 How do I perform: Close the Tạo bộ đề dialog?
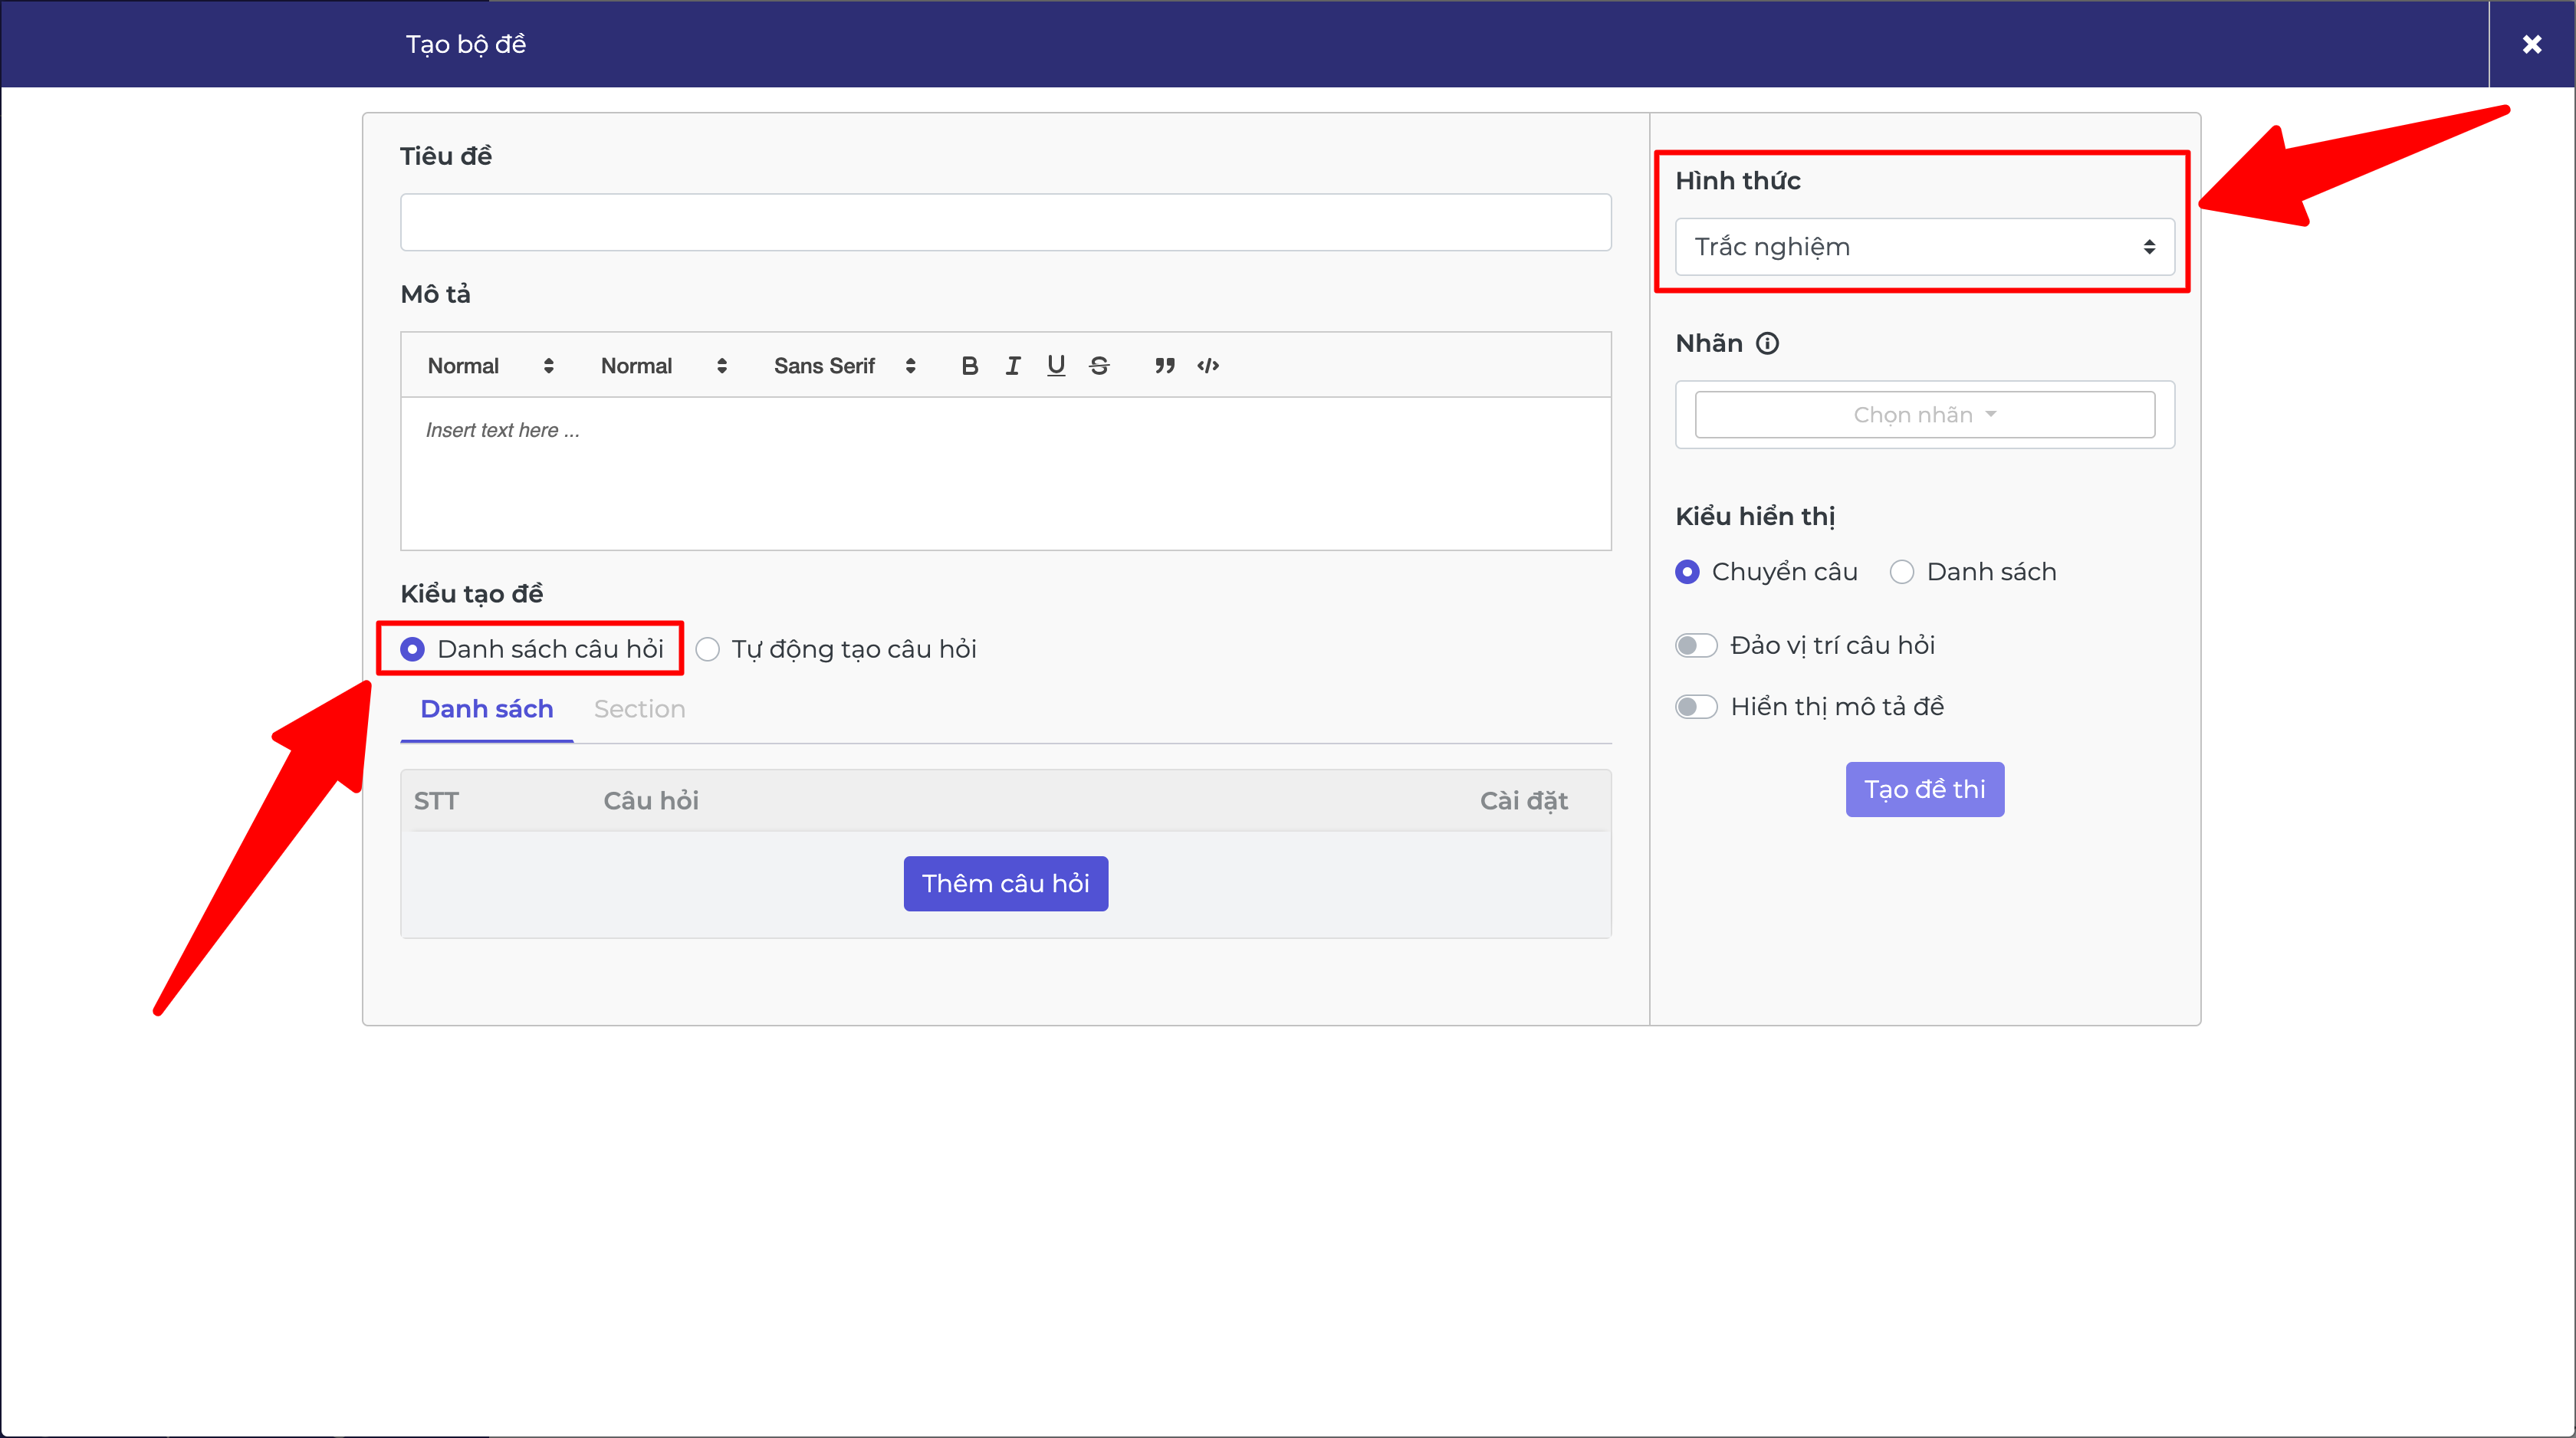(x=2531, y=44)
